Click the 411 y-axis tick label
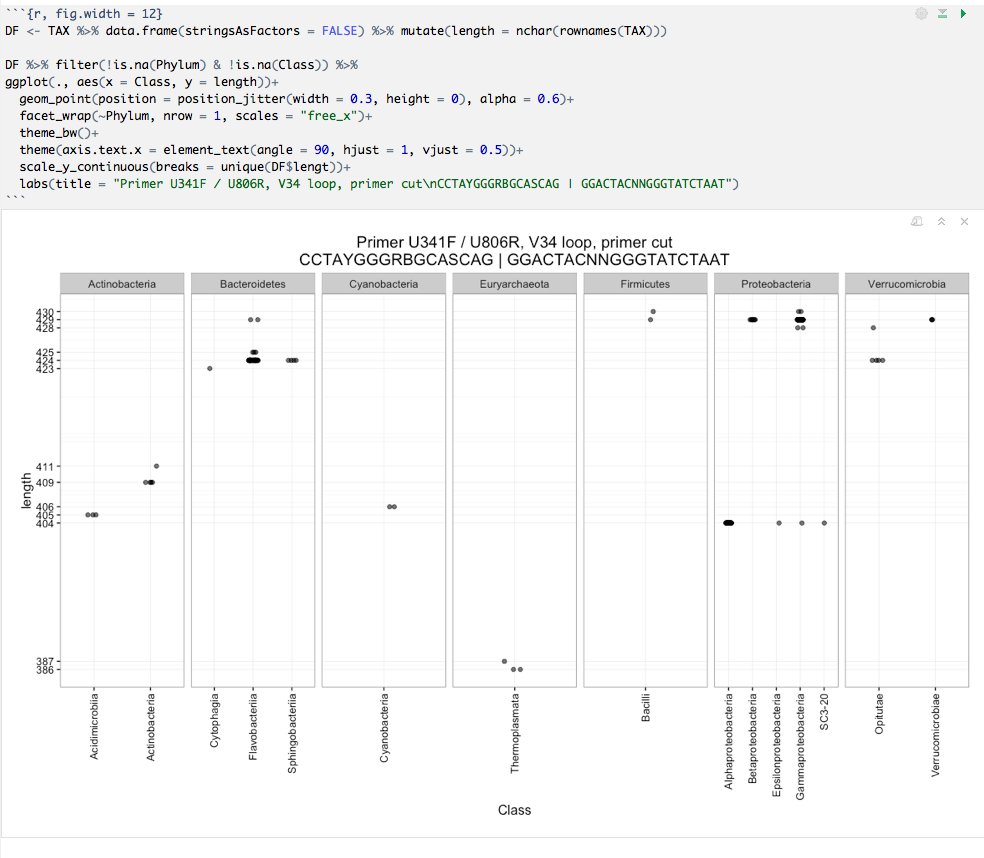The width and height of the screenshot is (984, 858). tap(45, 466)
